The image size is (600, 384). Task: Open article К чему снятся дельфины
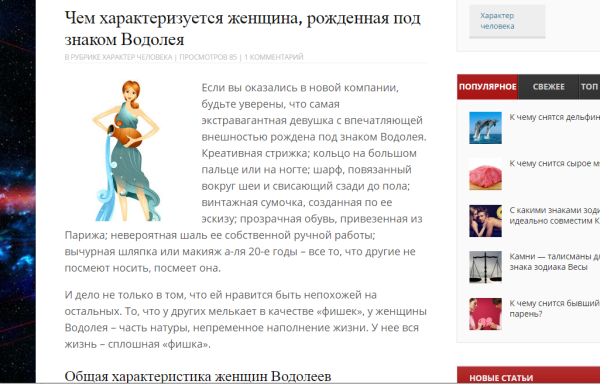pos(554,117)
